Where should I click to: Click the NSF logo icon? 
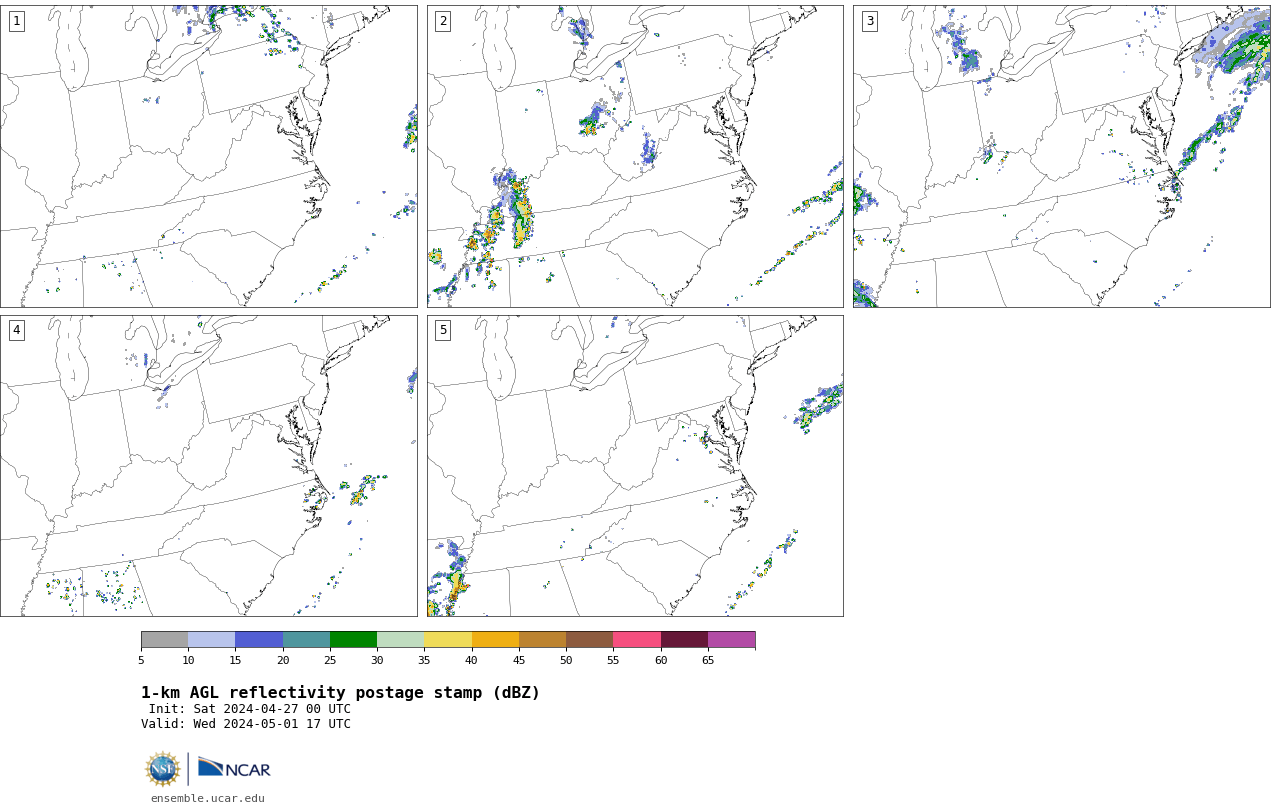[163, 769]
